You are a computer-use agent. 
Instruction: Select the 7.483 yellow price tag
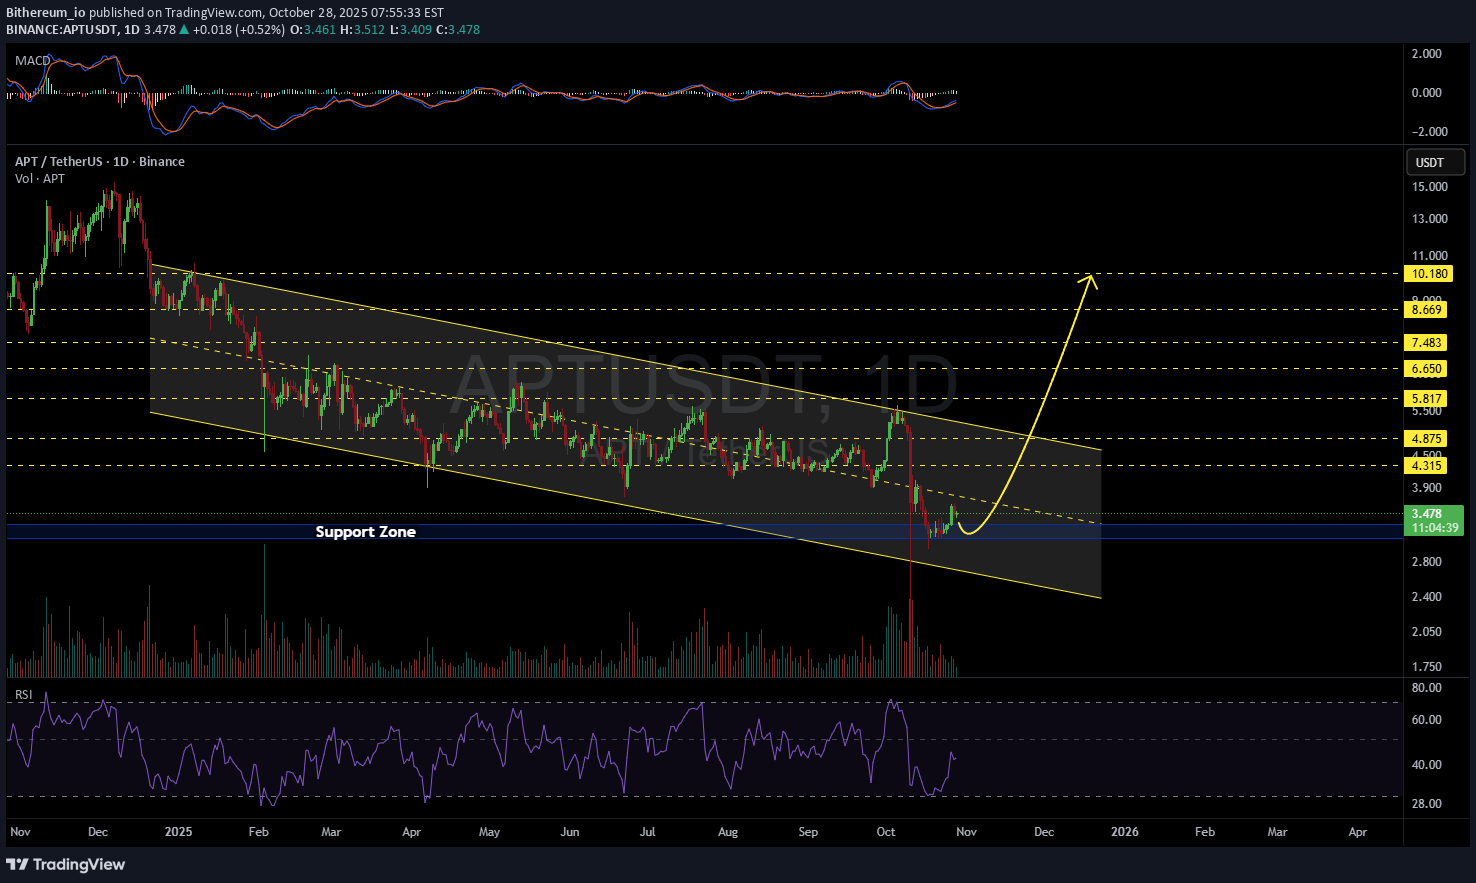point(1428,343)
